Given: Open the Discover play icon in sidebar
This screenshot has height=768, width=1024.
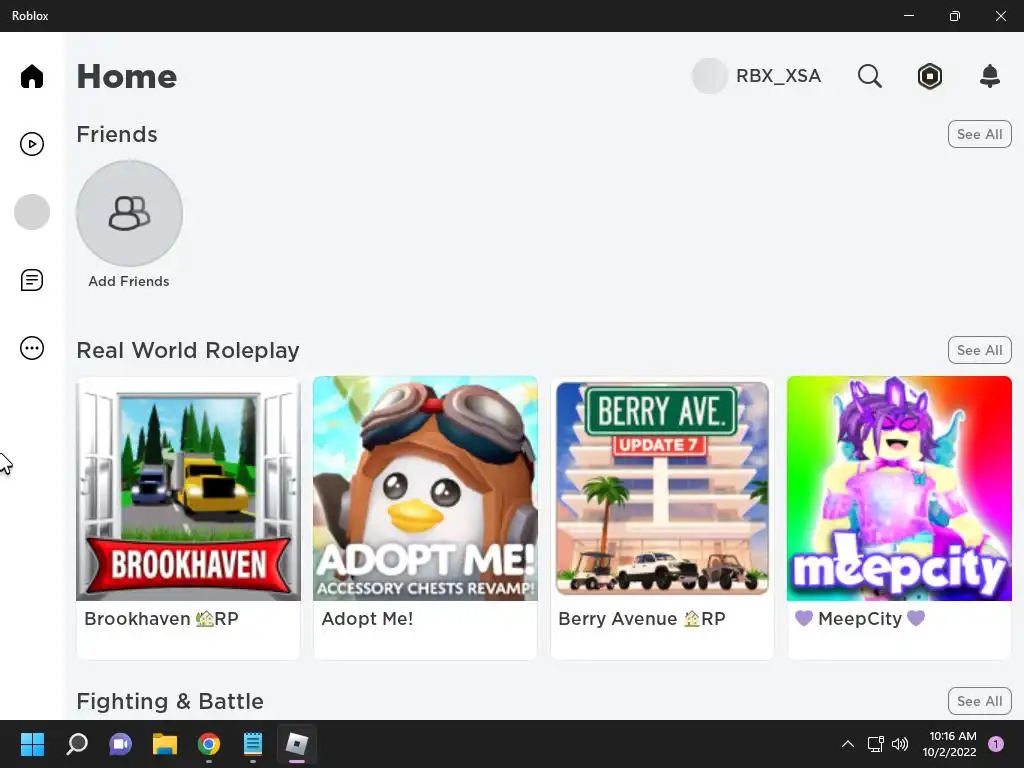Looking at the screenshot, I should click(31, 144).
